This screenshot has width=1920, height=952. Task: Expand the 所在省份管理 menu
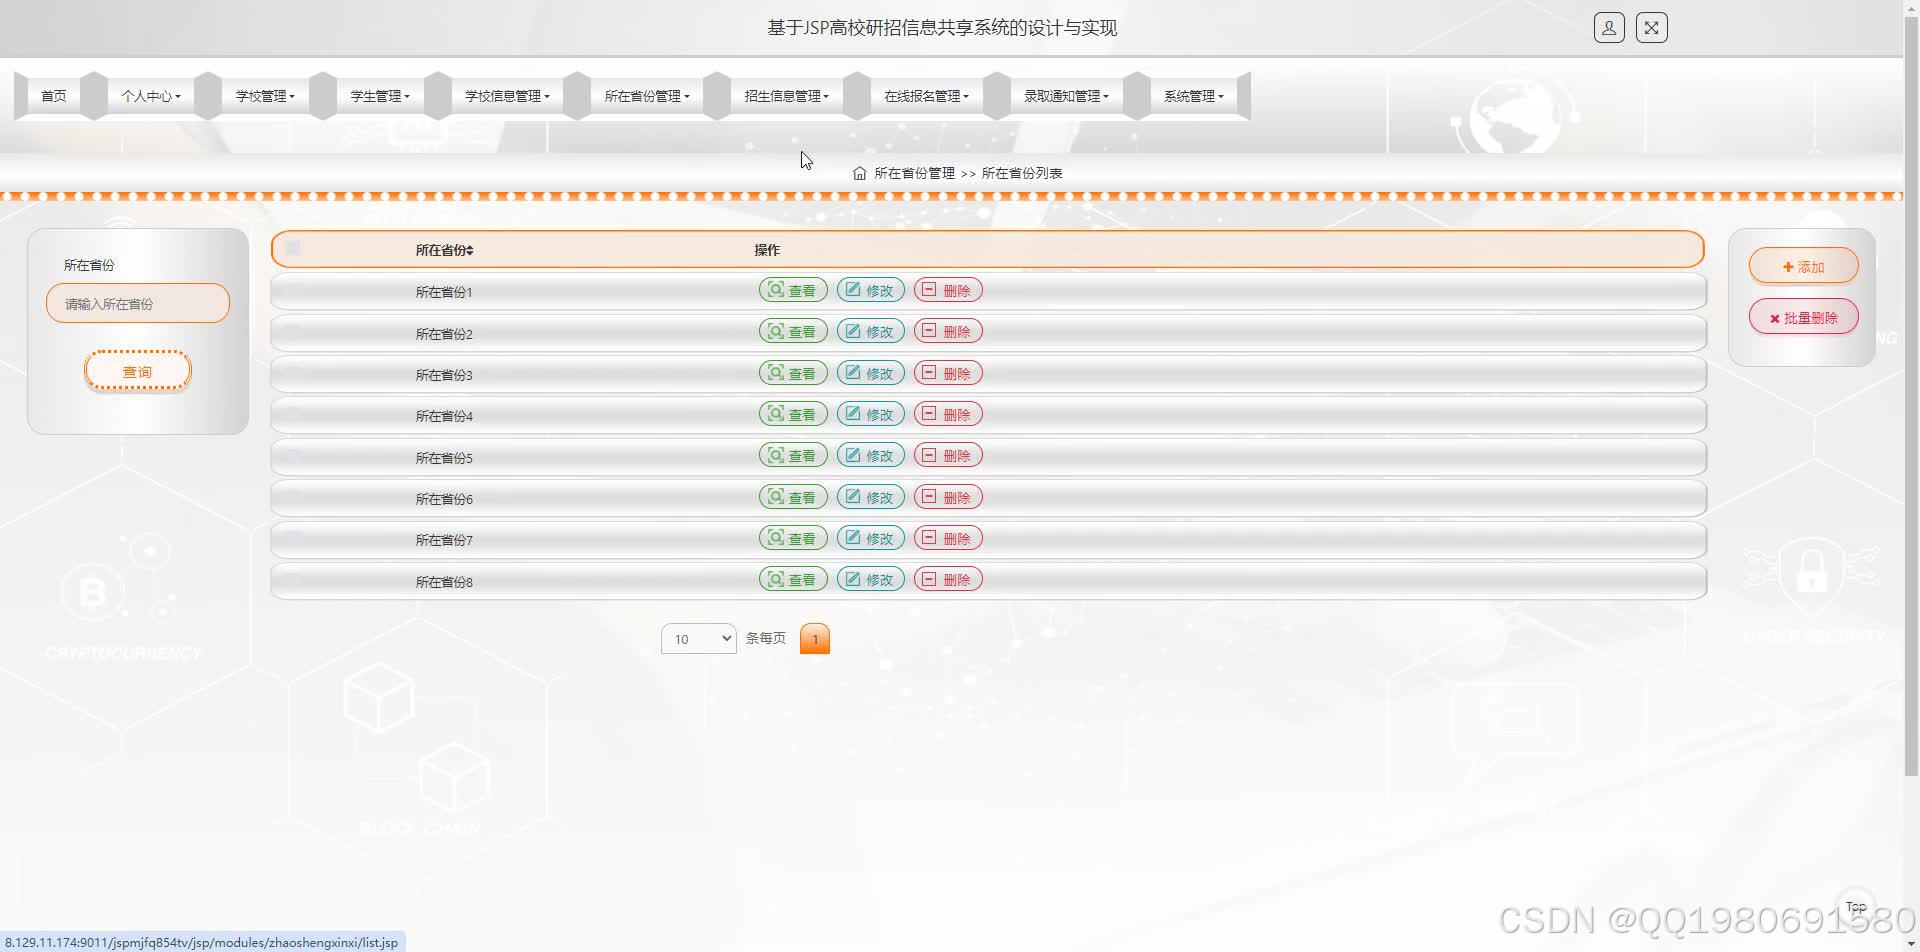click(x=647, y=96)
